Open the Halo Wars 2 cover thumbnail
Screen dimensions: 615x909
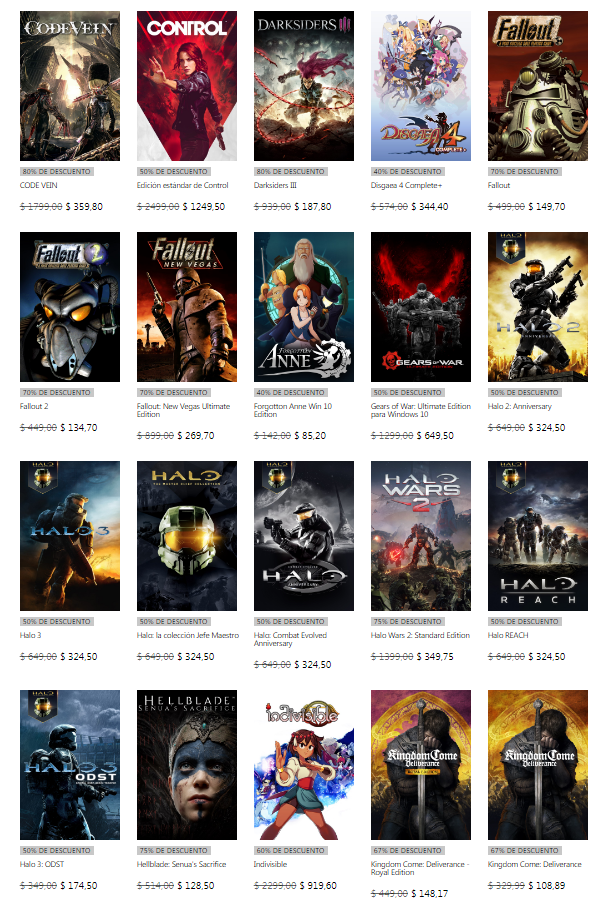click(x=421, y=536)
